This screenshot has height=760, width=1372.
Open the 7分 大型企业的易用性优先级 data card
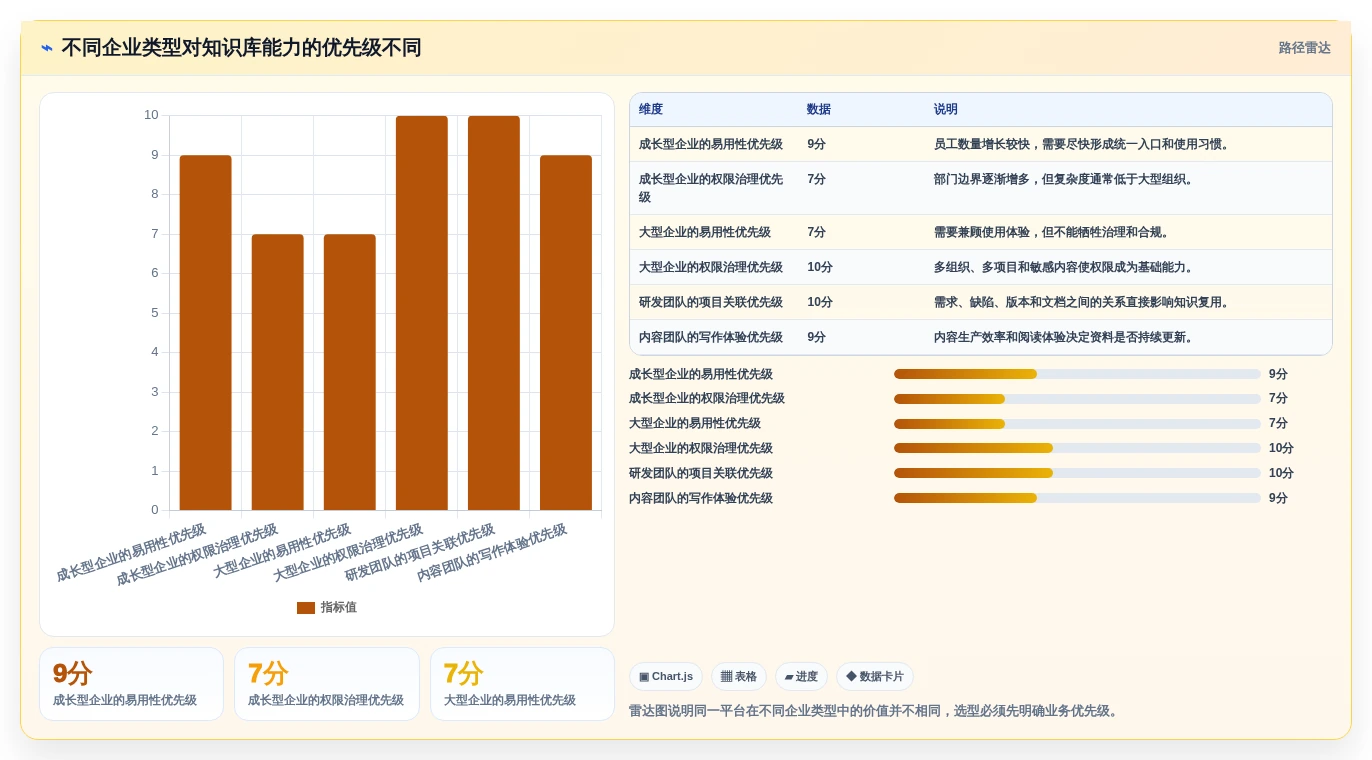tap(522, 684)
